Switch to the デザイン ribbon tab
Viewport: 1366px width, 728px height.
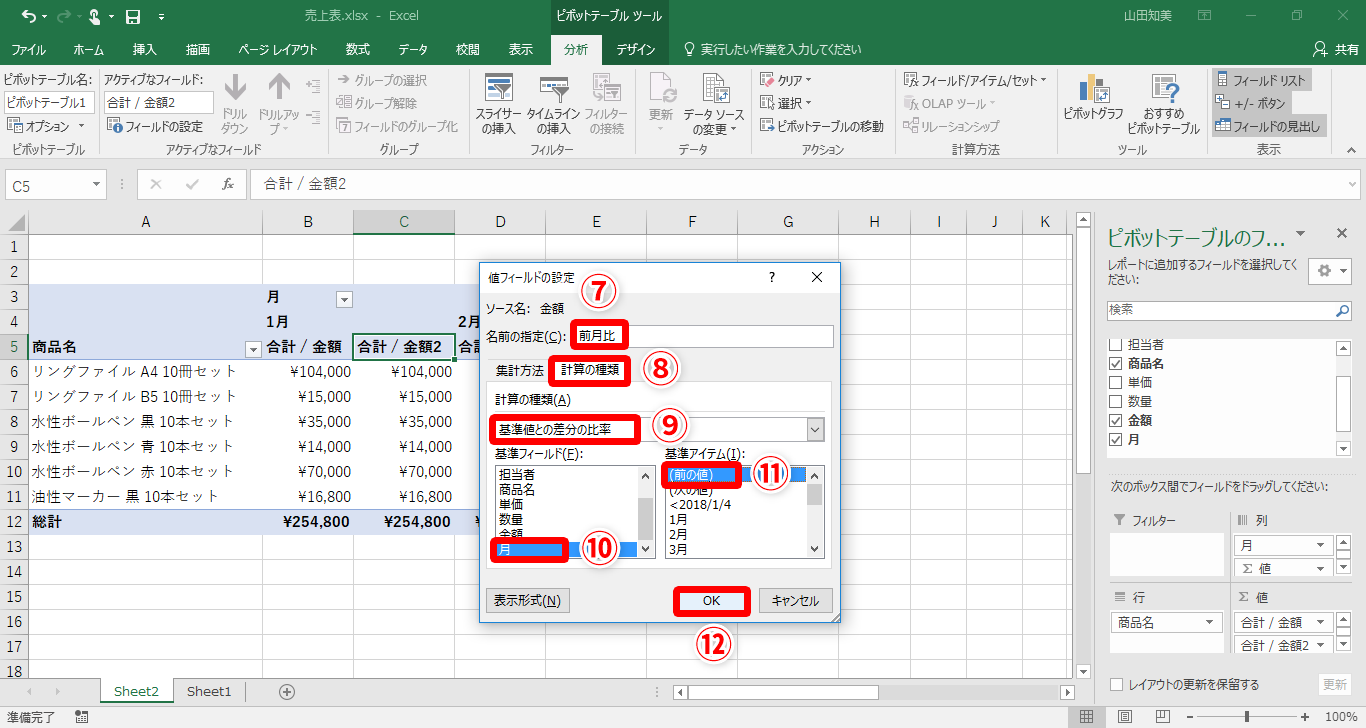click(x=636, y=49)
